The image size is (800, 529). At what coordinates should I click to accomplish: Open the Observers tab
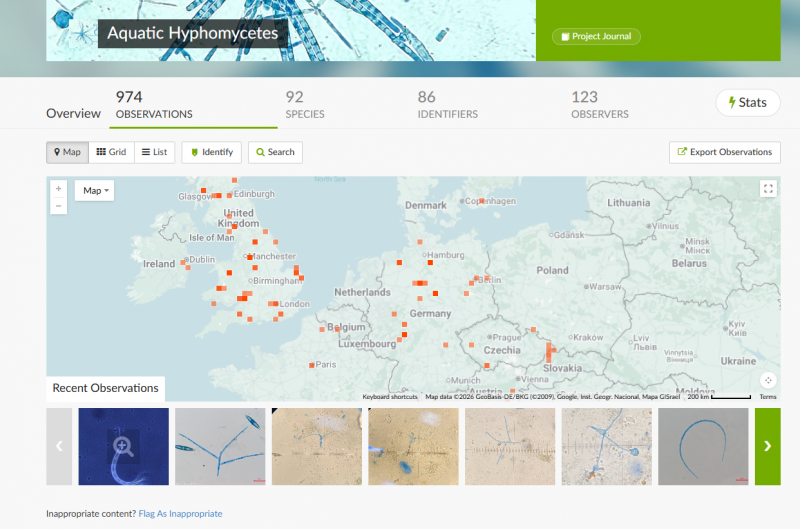click(599, 105)
